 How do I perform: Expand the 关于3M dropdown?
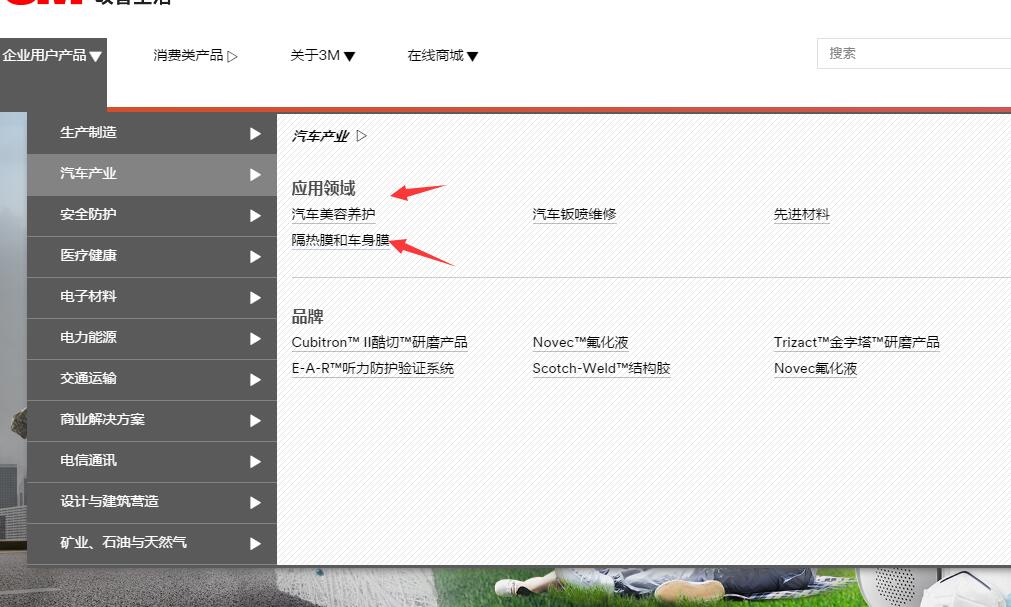click(322, 55)
